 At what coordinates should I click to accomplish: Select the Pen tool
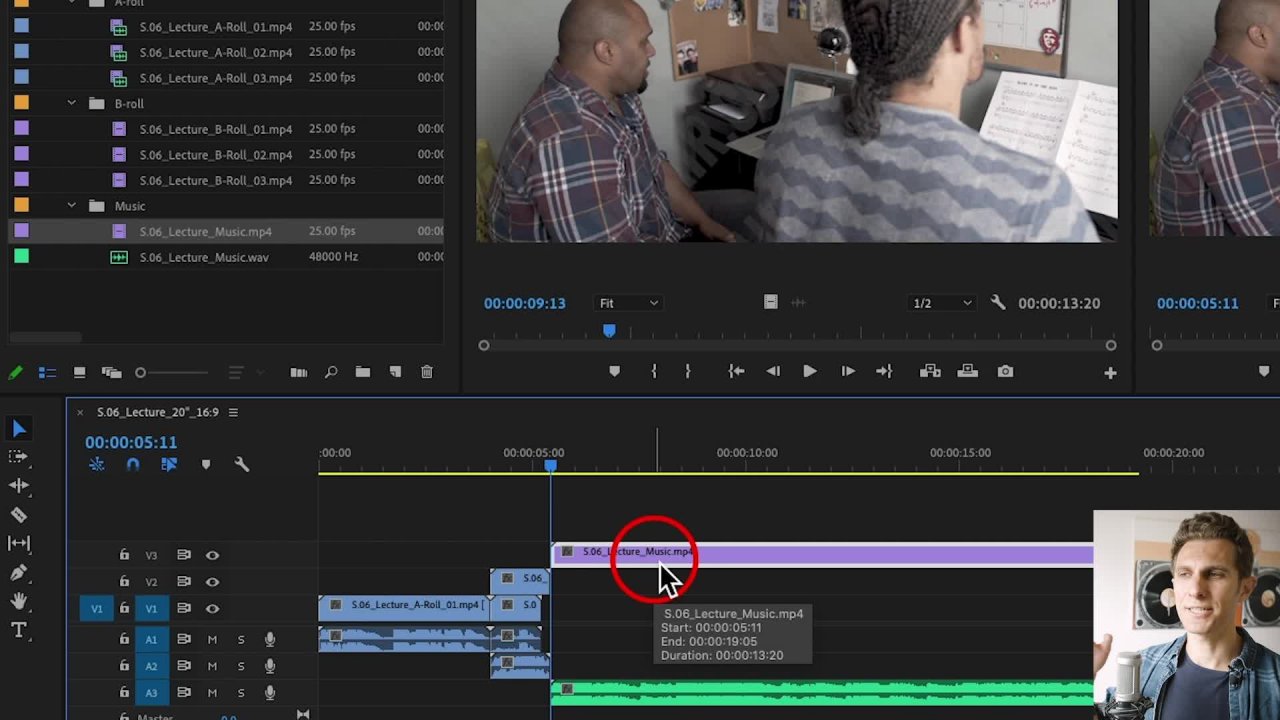(19, 573)
